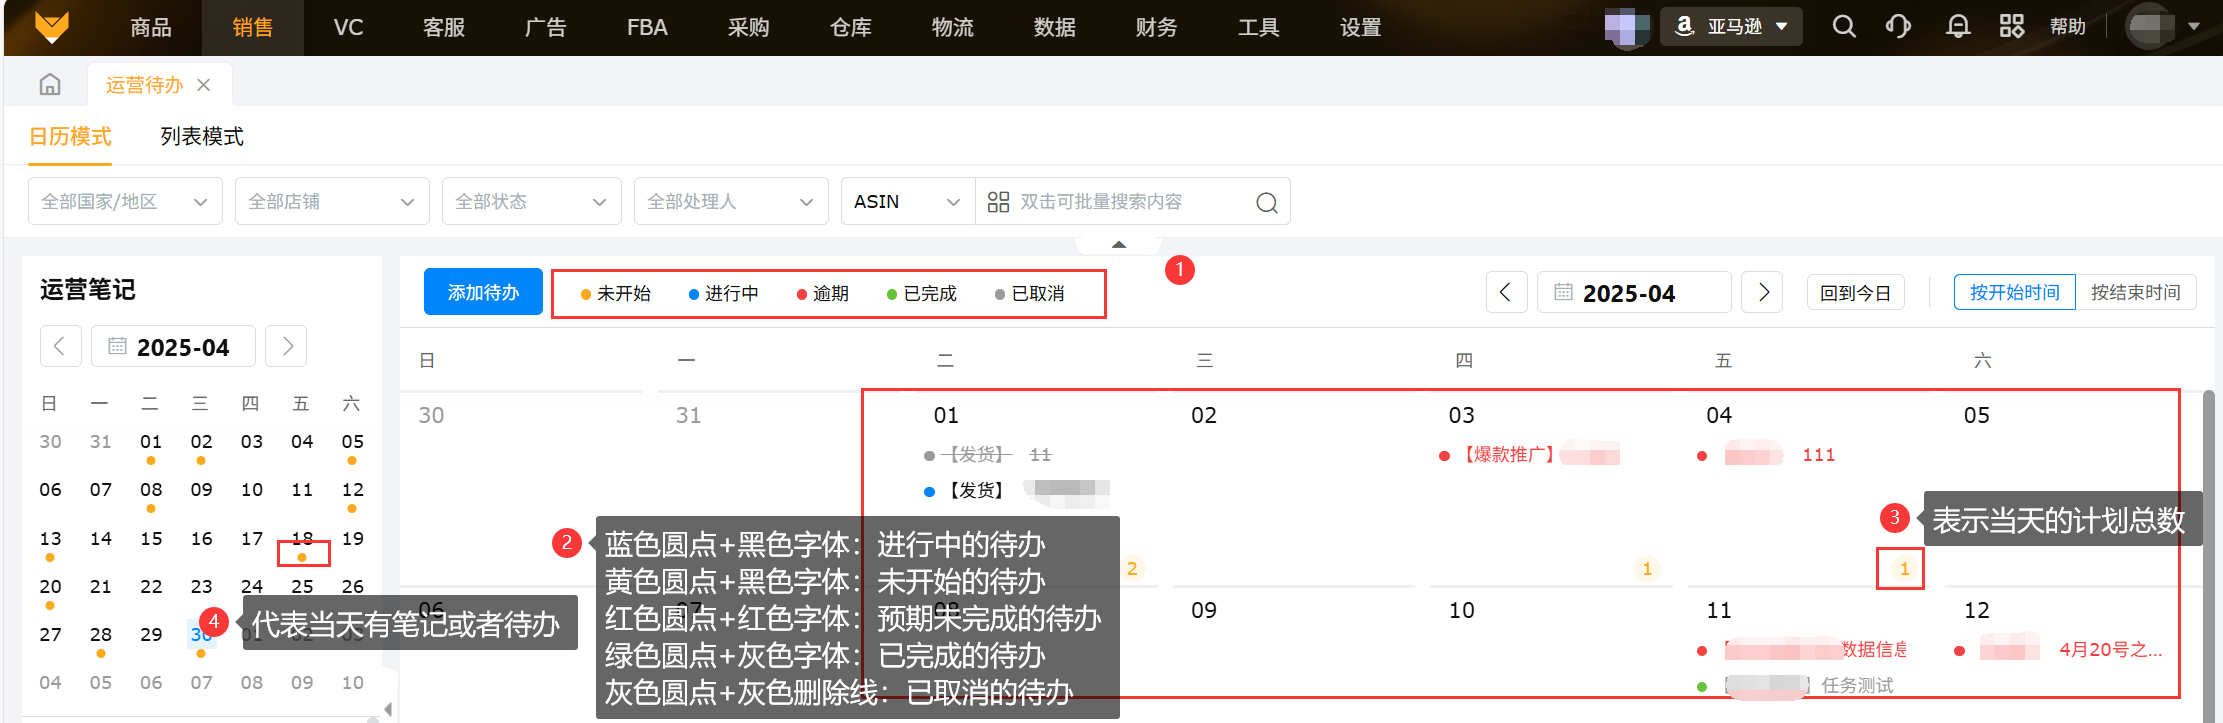Expand the account menu arrow beside avatar
2223x723 pixels.
pyautogui.click(x=2194, y=27)
